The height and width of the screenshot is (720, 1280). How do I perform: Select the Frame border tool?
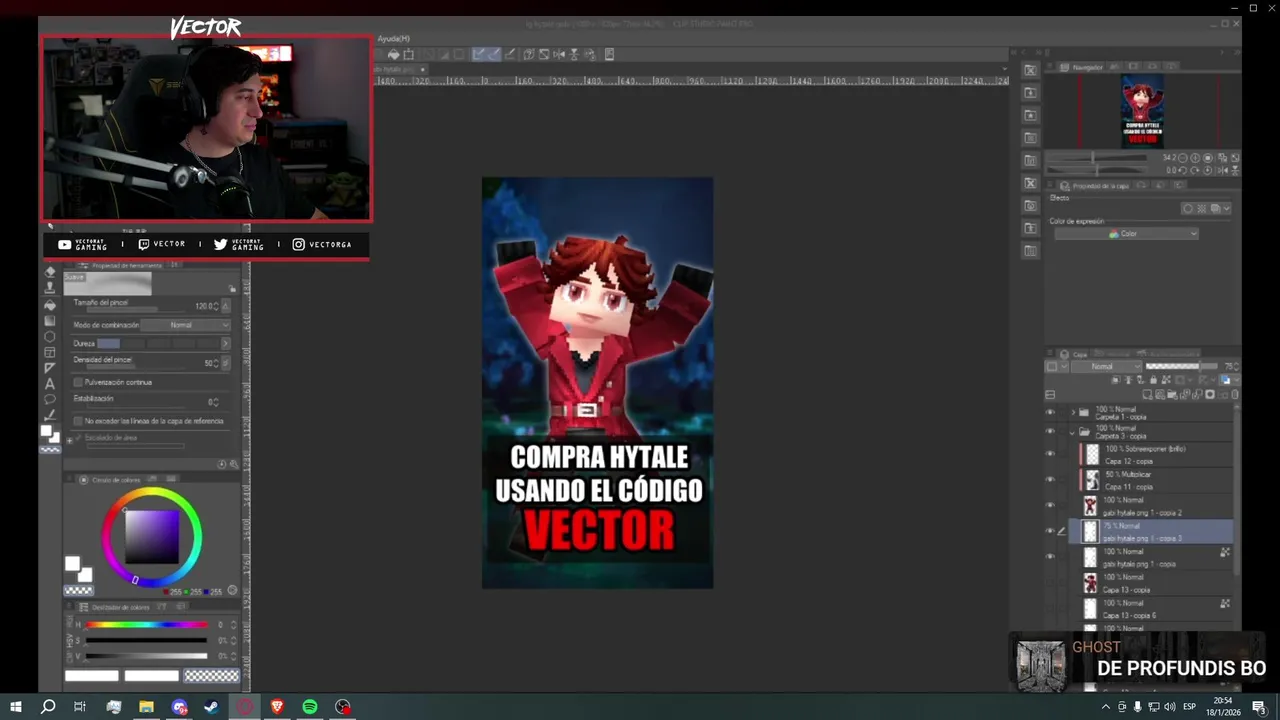tap(50, 352)
